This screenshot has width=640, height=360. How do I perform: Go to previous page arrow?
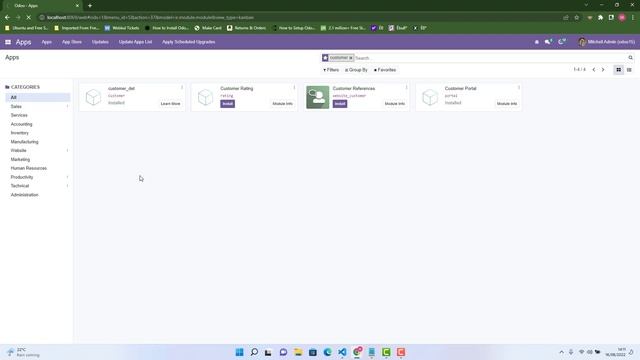[x=594, y=70]
